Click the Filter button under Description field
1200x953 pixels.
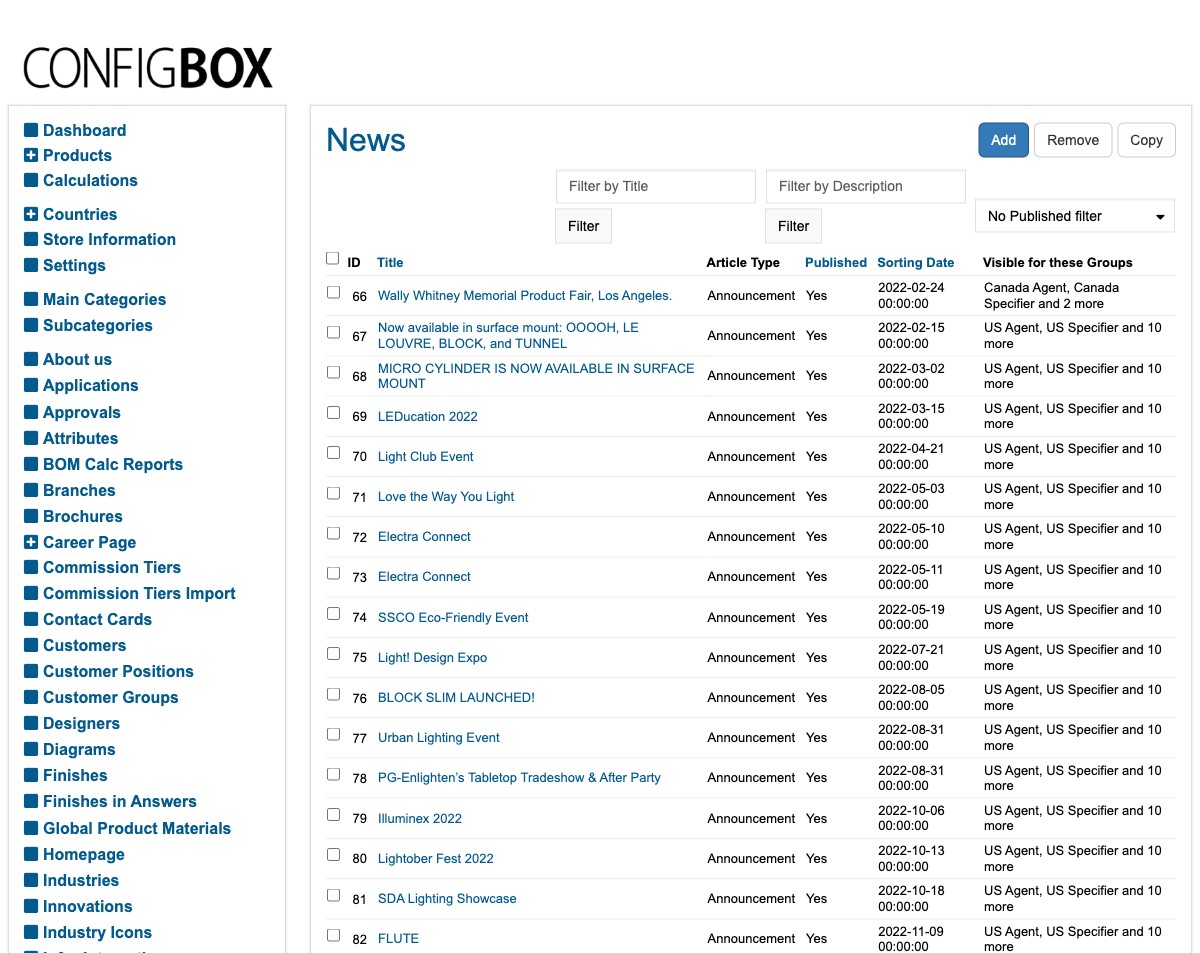click(x=793, y=226)
